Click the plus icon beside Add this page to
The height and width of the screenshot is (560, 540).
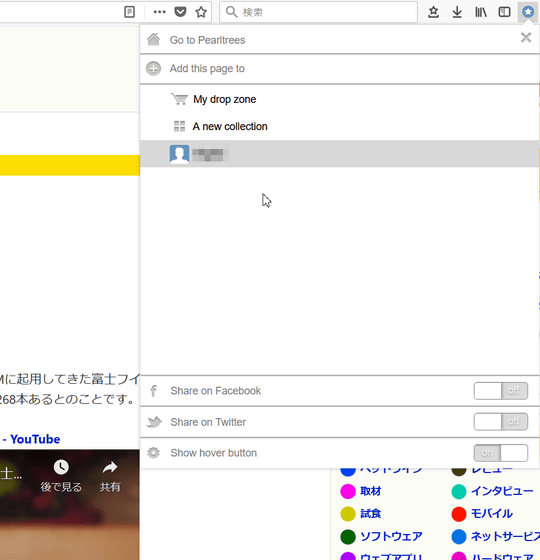[x=154, y=69]
